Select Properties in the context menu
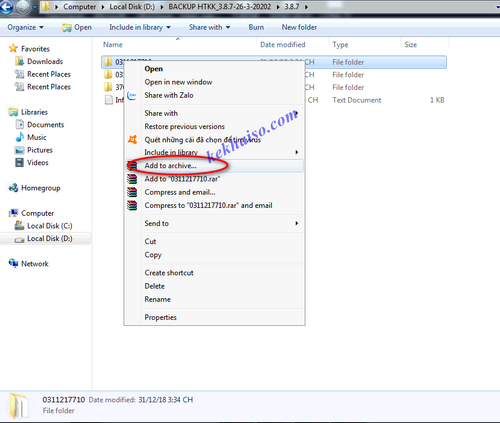Viewport: 500px width, 423px height. coord(160,317)
